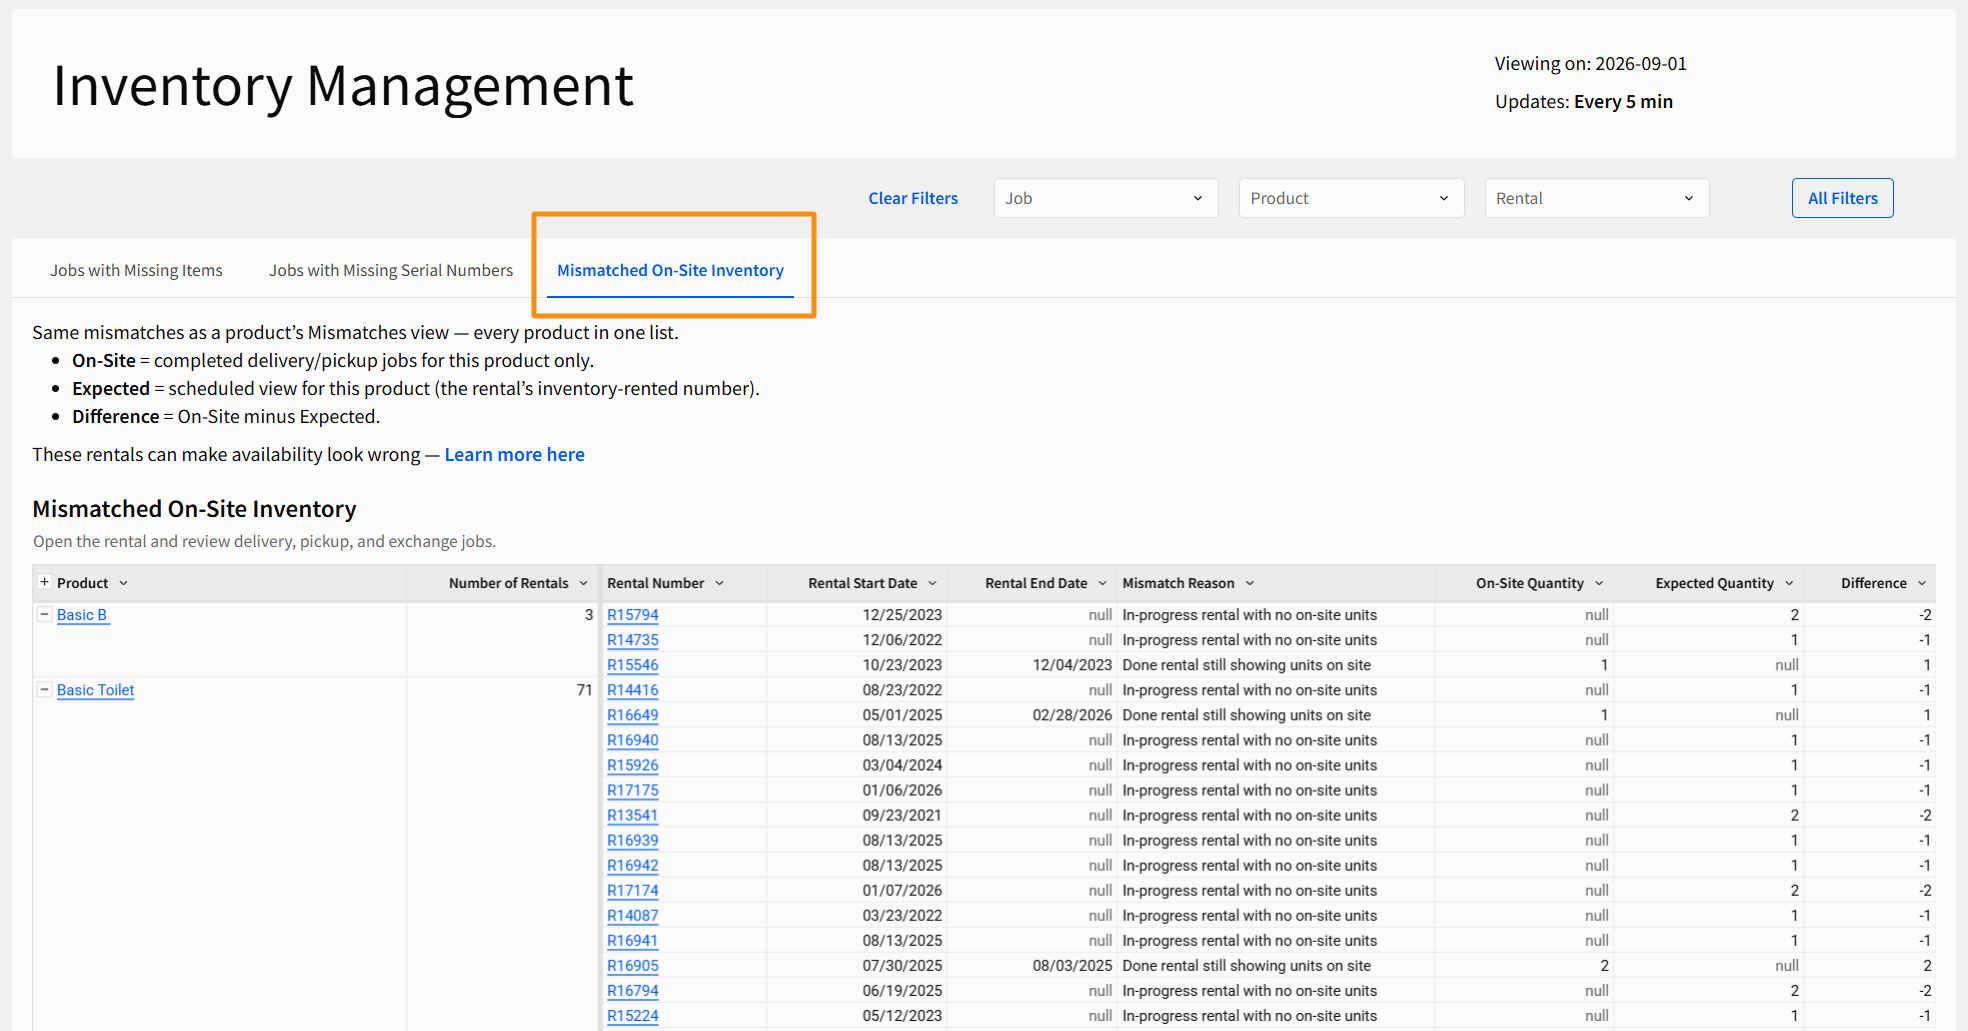Open rental R14416

(633, 690)
